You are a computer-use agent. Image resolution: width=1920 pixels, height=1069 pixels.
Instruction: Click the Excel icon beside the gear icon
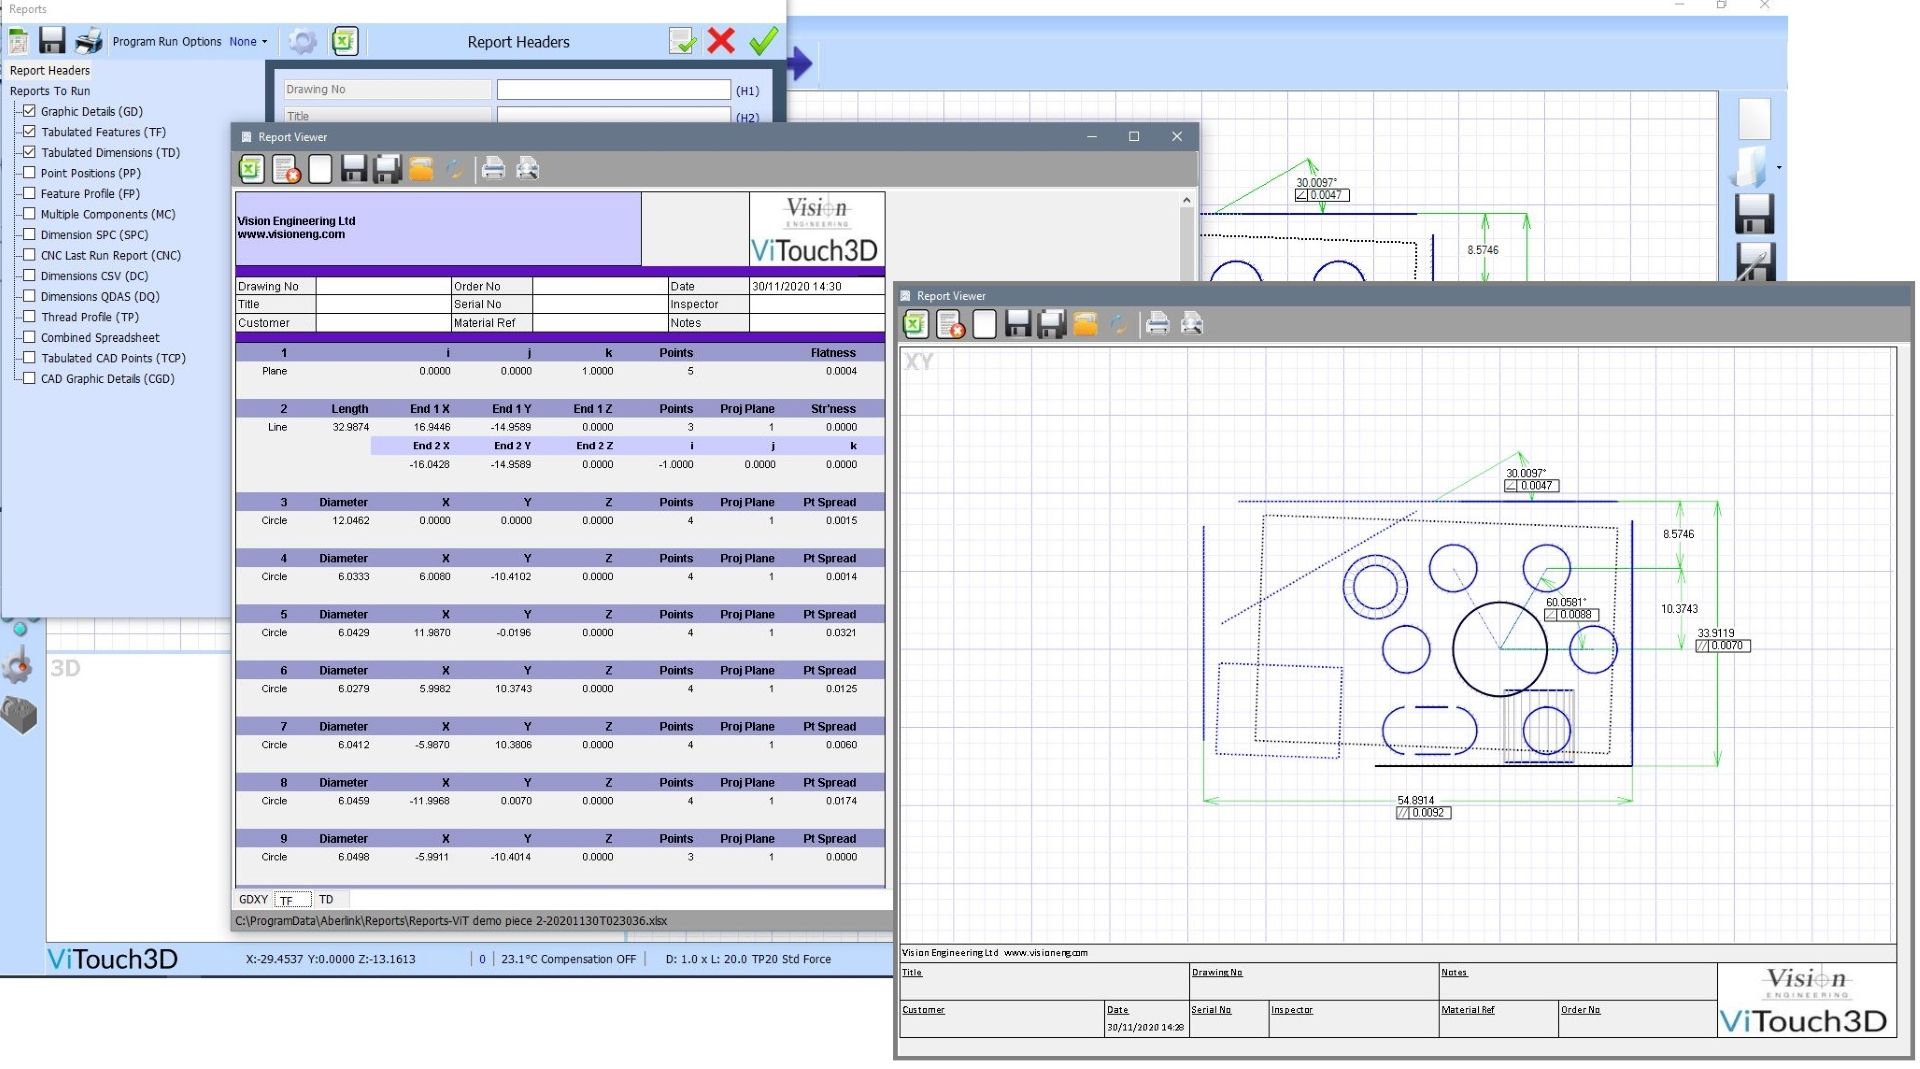click(345, 41)
